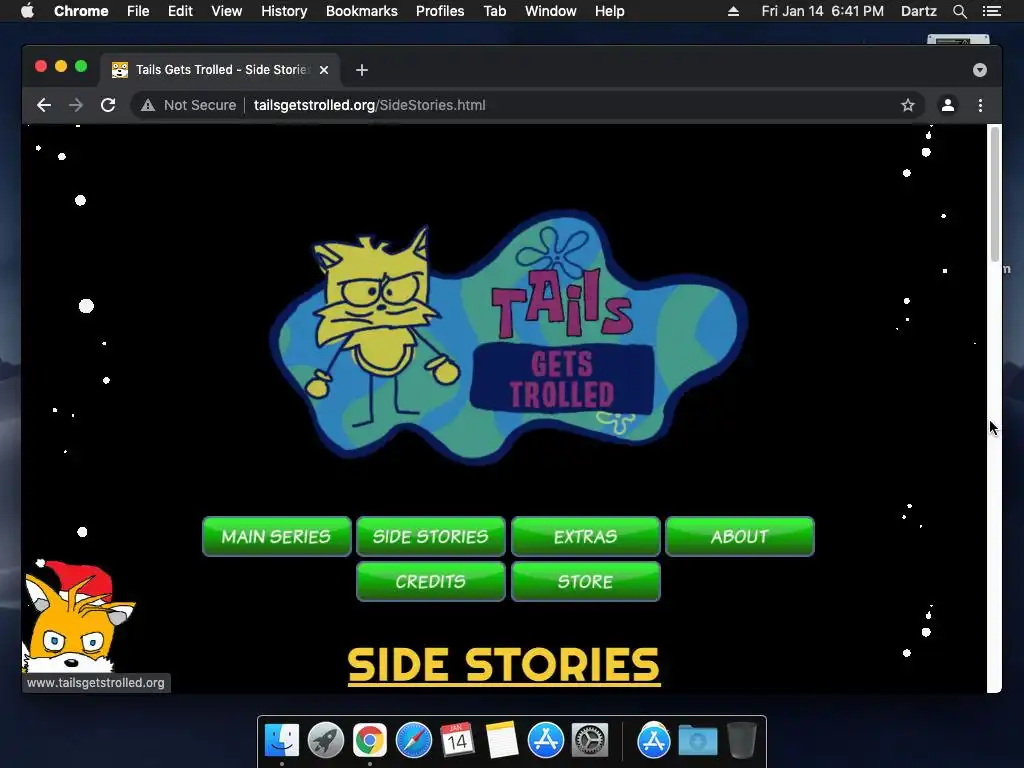
Task: Open the ABOUT page
Action: (x=740, y=537)
